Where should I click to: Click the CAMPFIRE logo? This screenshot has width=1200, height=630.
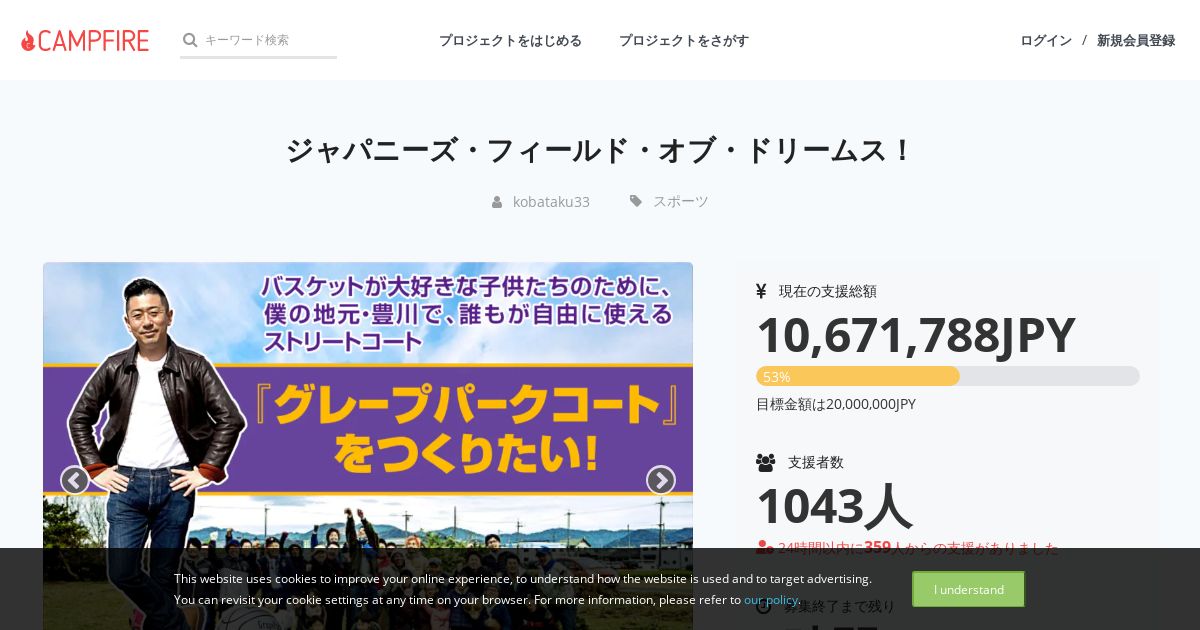pyautogui.click(x=85, y=40)
